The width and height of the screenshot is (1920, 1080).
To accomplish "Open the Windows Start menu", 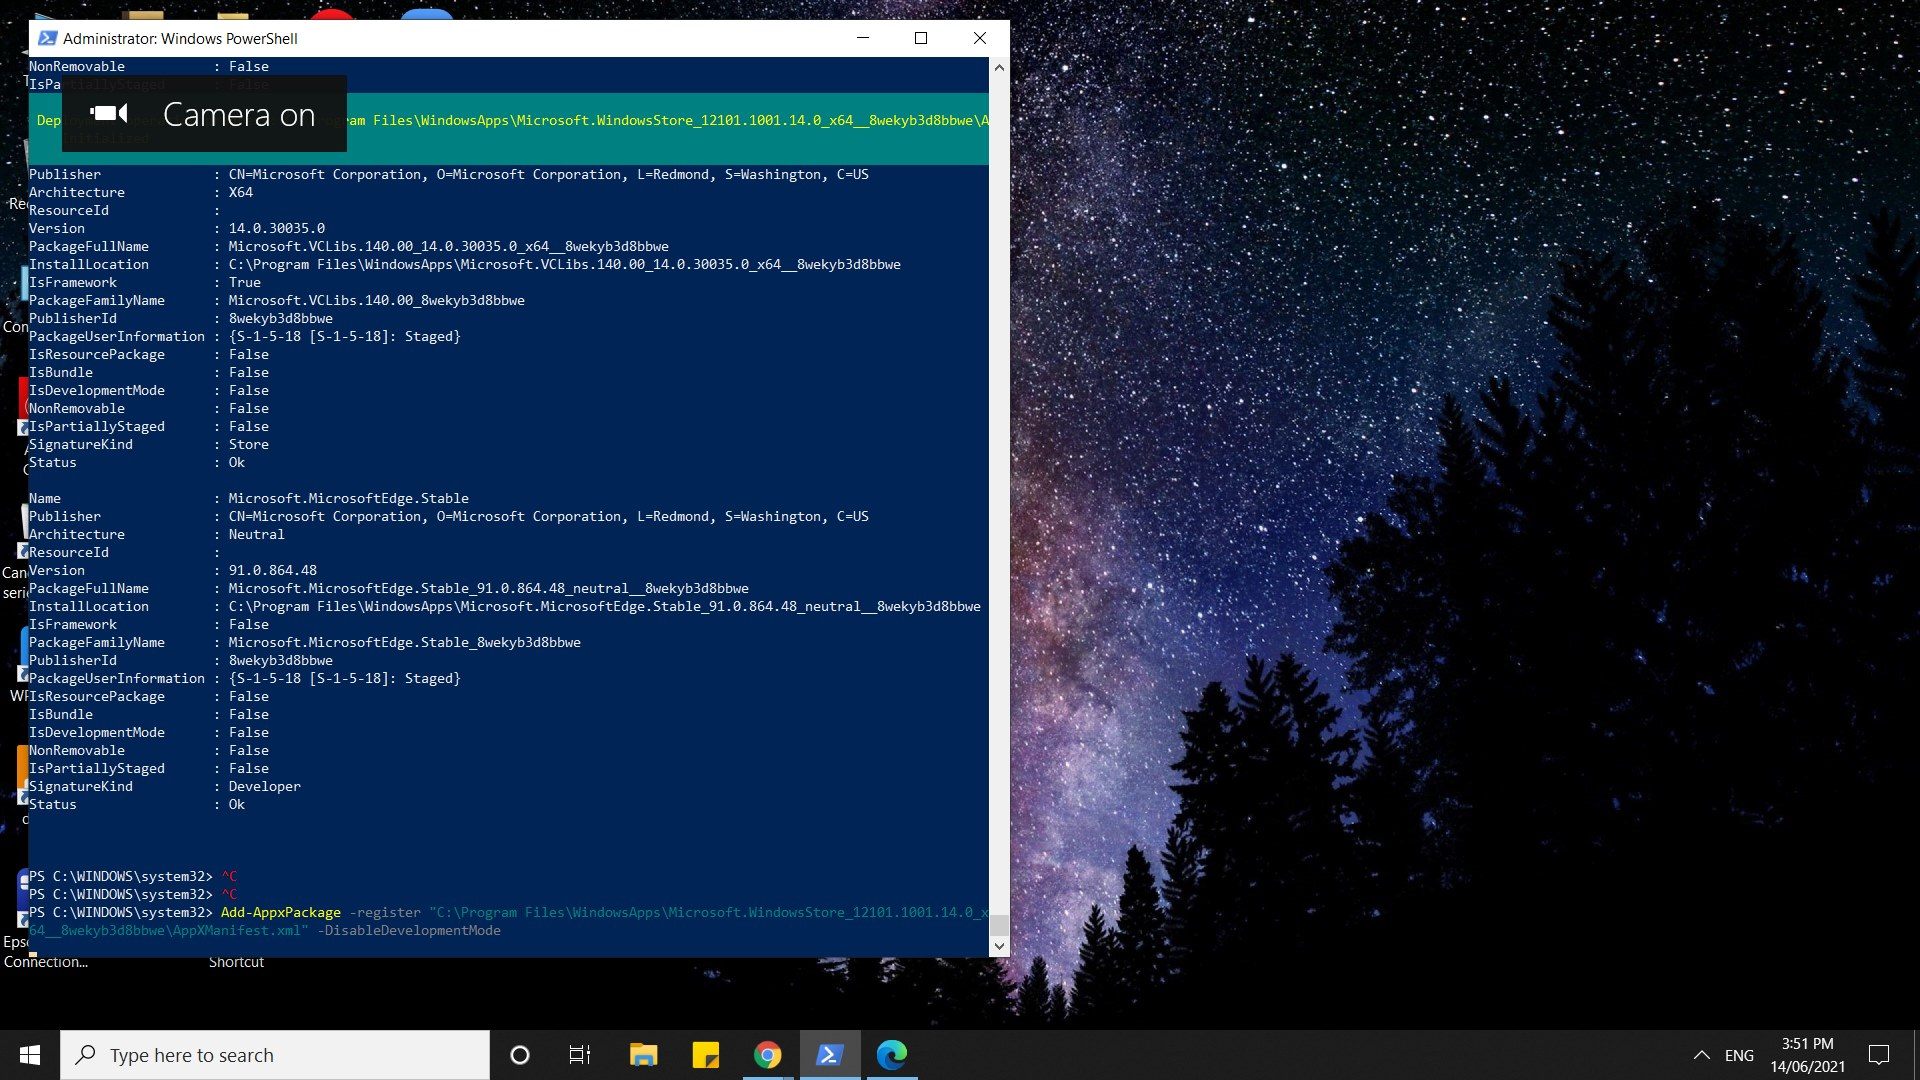I will (x=30, y=1055).
